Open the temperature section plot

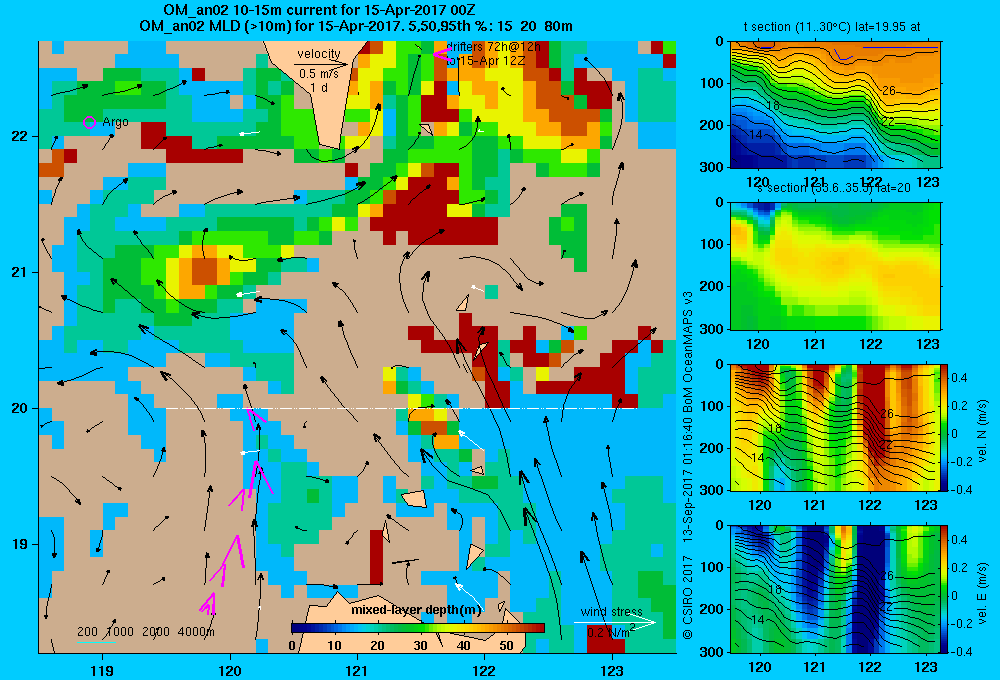click(x=835, y=105)
